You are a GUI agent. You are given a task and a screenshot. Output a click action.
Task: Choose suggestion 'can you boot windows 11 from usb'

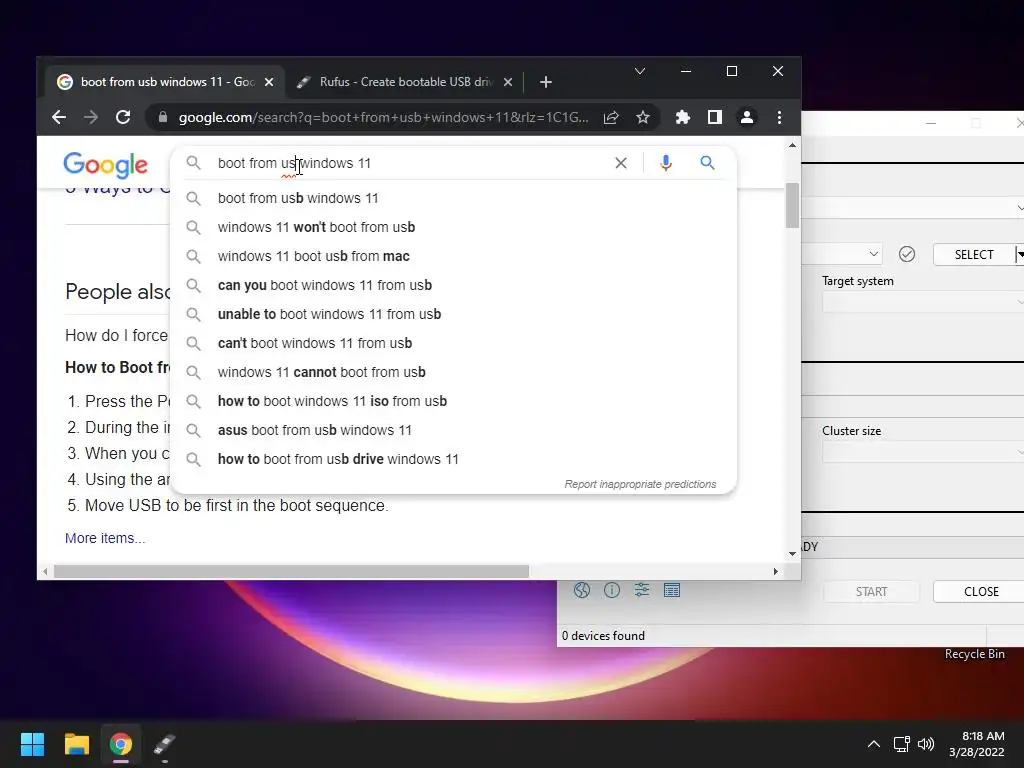click(x=453, y=285)
